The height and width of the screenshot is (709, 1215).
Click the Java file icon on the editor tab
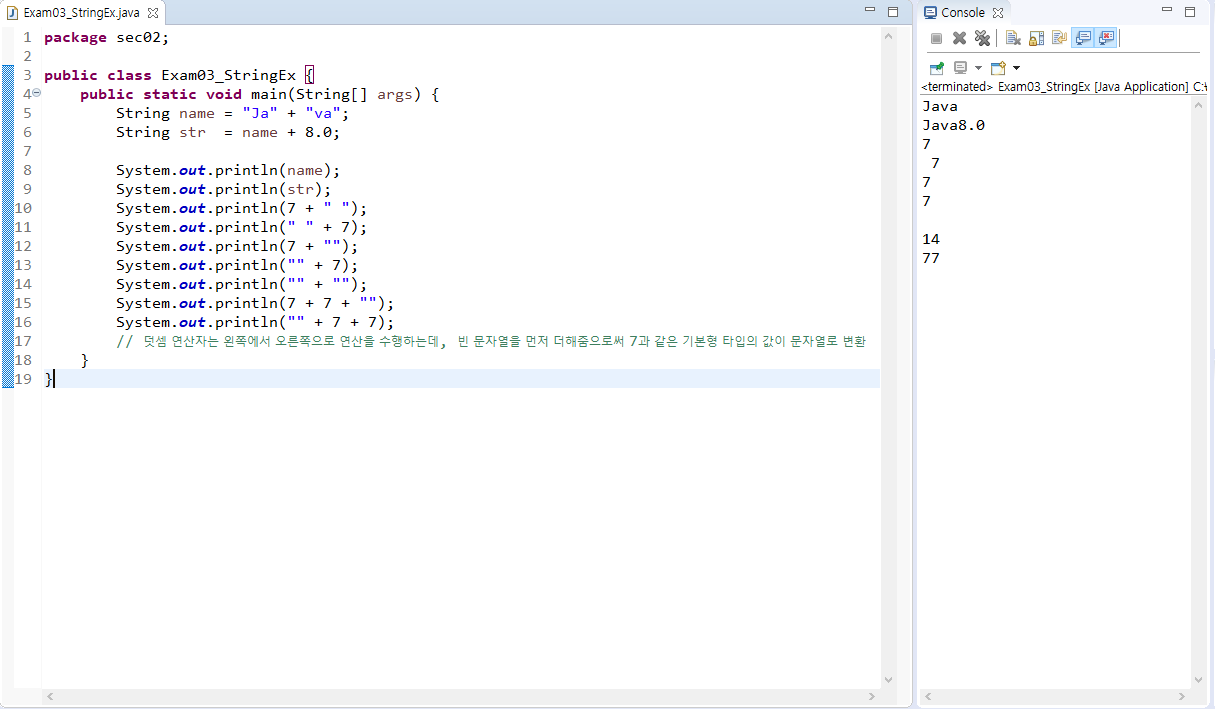(13, 13)
